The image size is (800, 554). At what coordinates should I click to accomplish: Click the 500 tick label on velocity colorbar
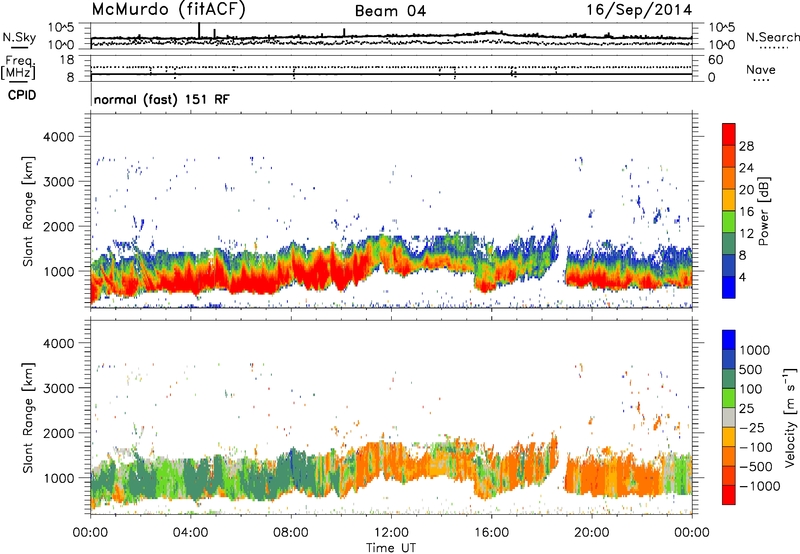(751, 369)
